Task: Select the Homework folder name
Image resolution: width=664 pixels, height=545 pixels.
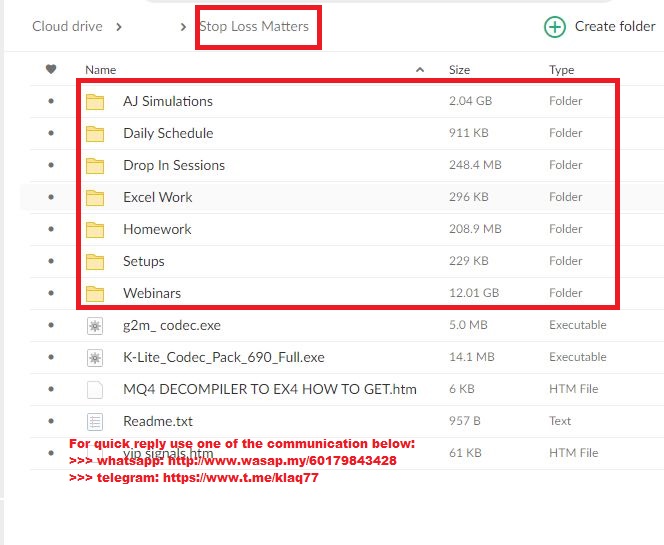Action: click(x=157, y=229)
